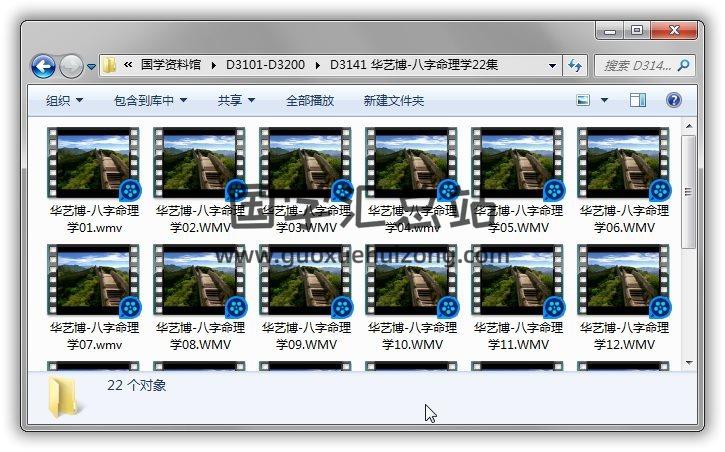Select video 华艺博-八字命理学12.WMV
The image size is (725, 452).
(624, 298)
